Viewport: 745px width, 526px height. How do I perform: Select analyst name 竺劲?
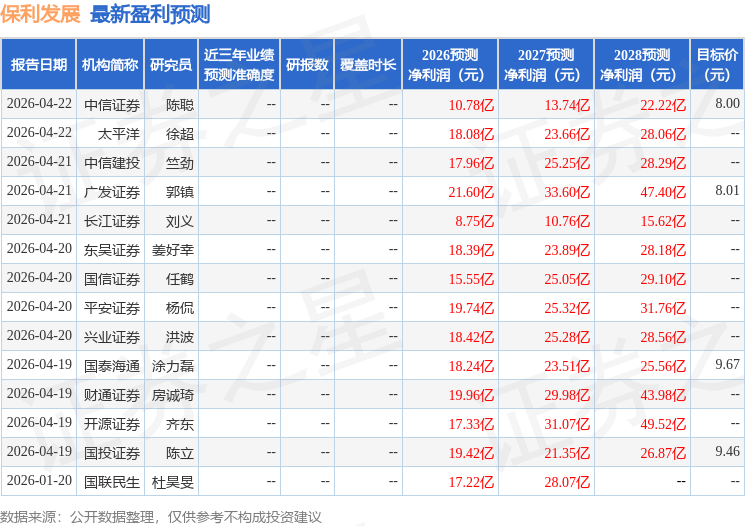[x=180, y=163]
